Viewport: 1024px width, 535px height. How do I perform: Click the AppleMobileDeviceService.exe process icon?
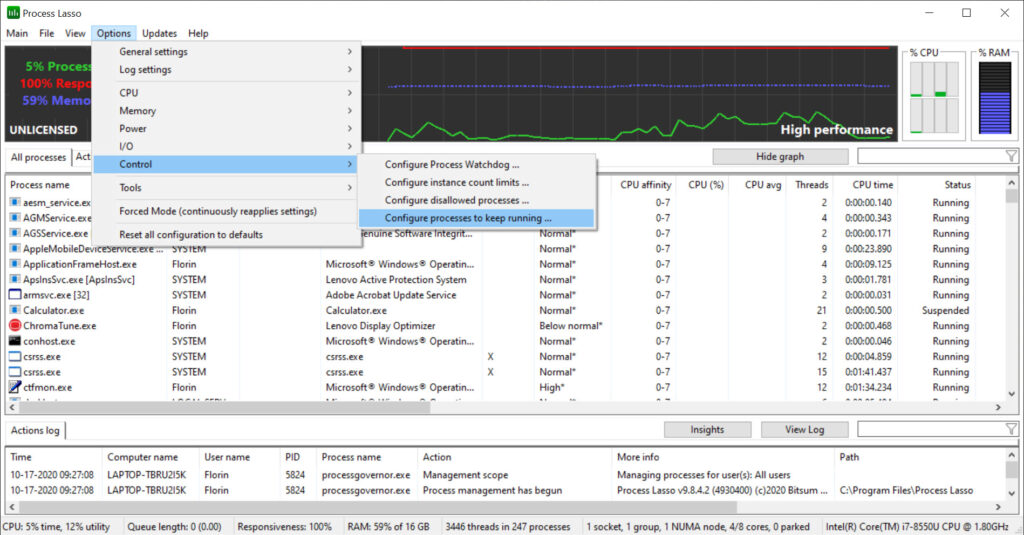pos(15,248)
